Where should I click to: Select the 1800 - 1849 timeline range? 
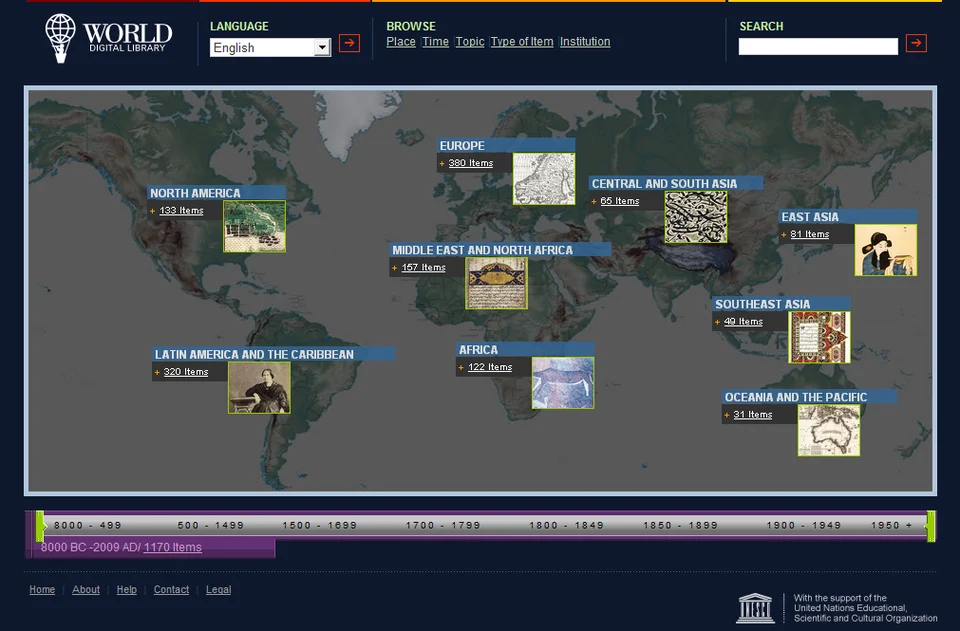[566, 524]
